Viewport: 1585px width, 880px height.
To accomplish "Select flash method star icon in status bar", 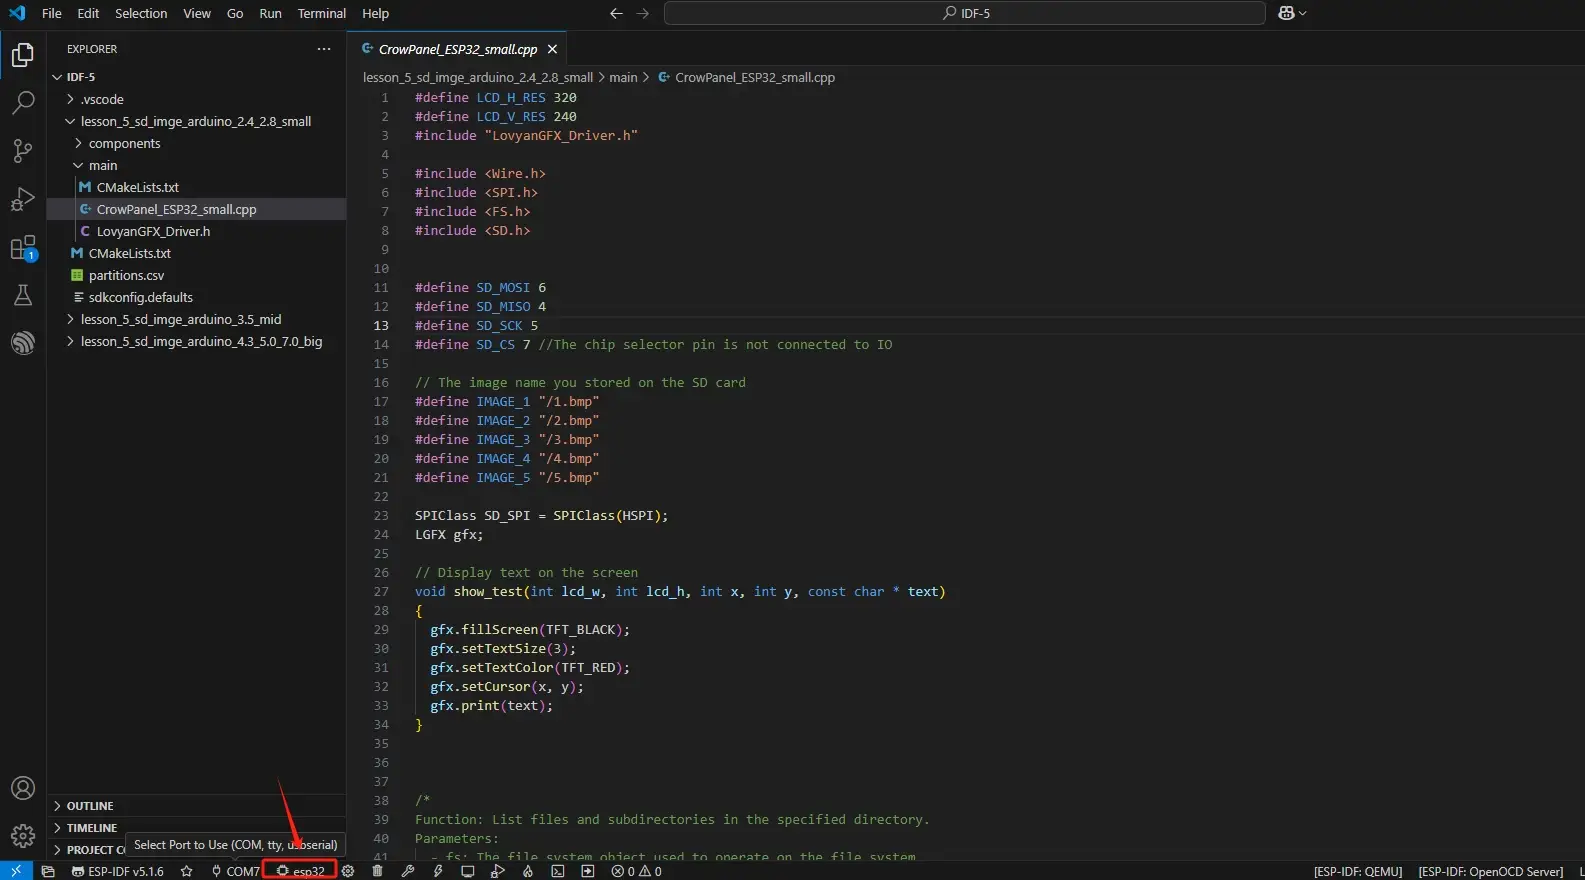I will 186,871.
